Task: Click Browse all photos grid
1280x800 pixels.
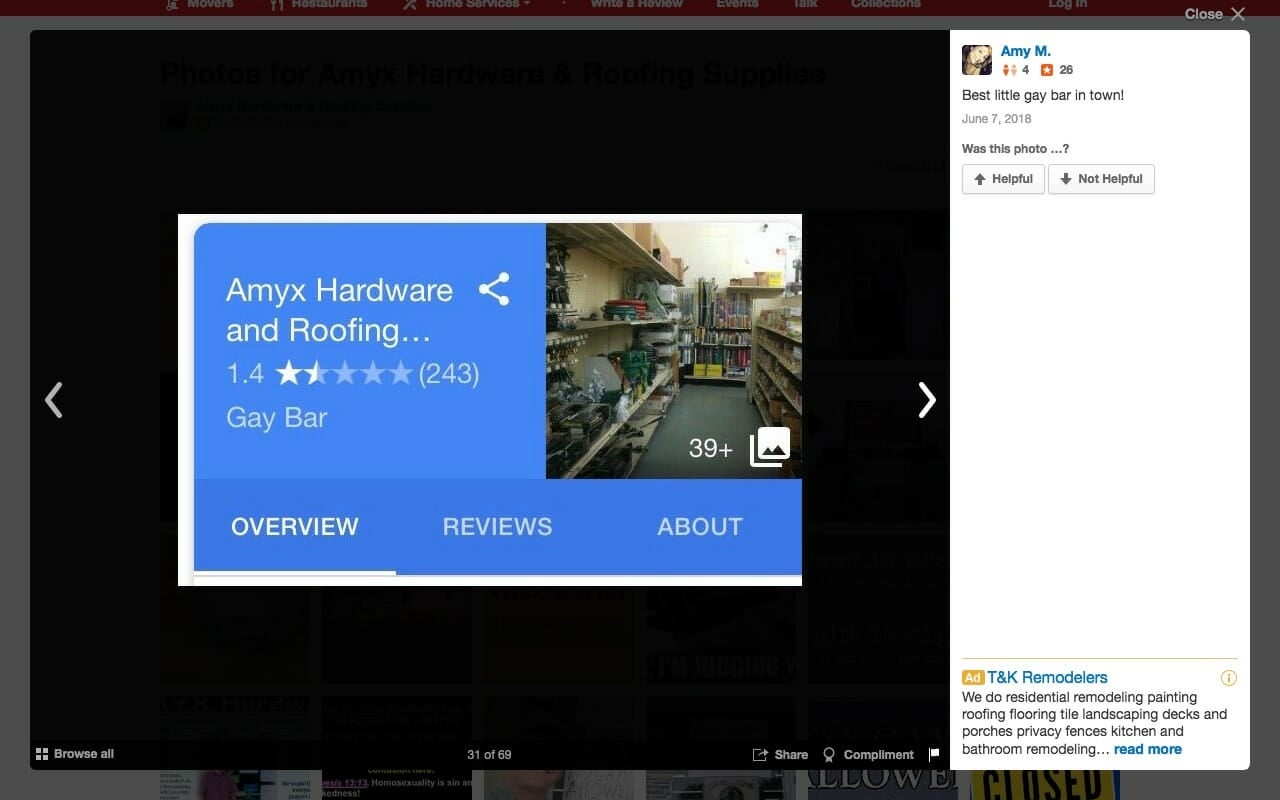Action: coord(75,754)
